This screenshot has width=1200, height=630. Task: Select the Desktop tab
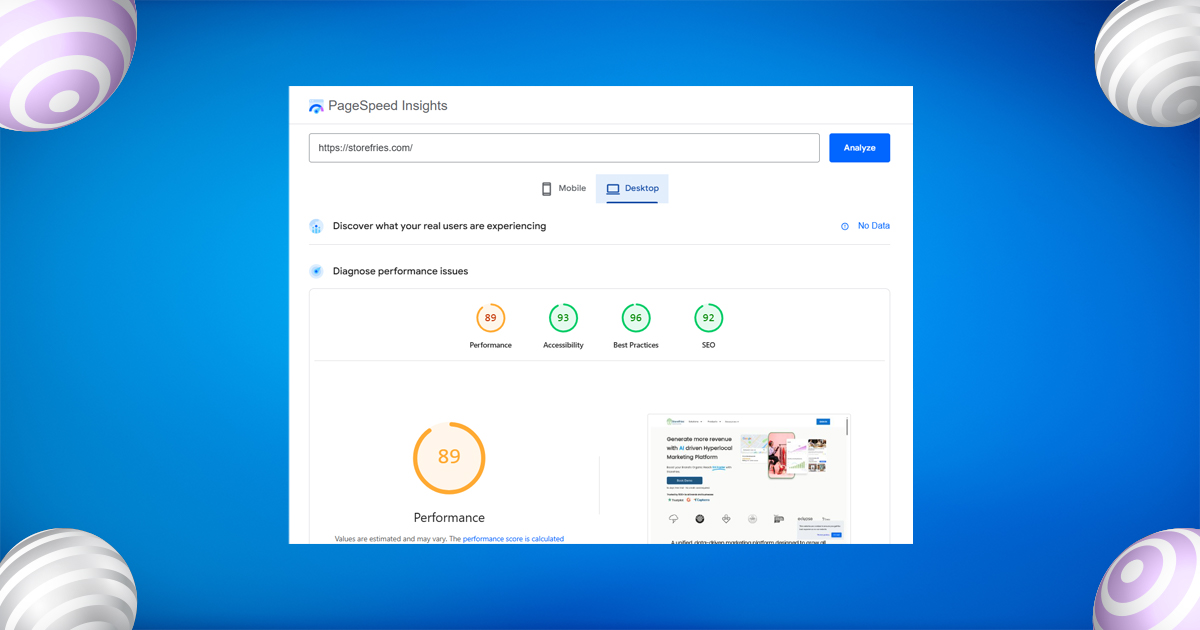(633, 188)
